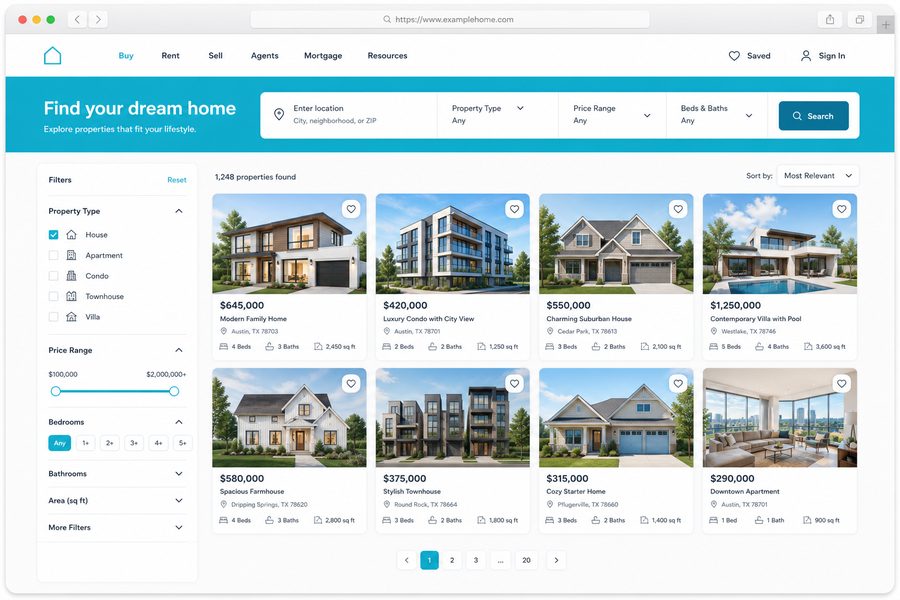Jump to results page 20
900x600 pixels.
click(x=526, y=560)
